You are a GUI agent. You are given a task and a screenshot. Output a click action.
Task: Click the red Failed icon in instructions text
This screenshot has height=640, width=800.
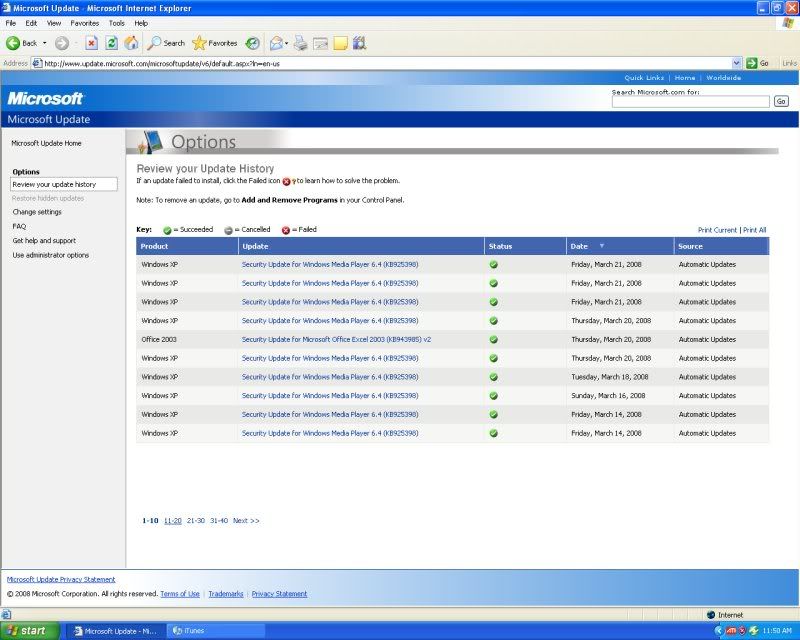(x=286, y=181)
